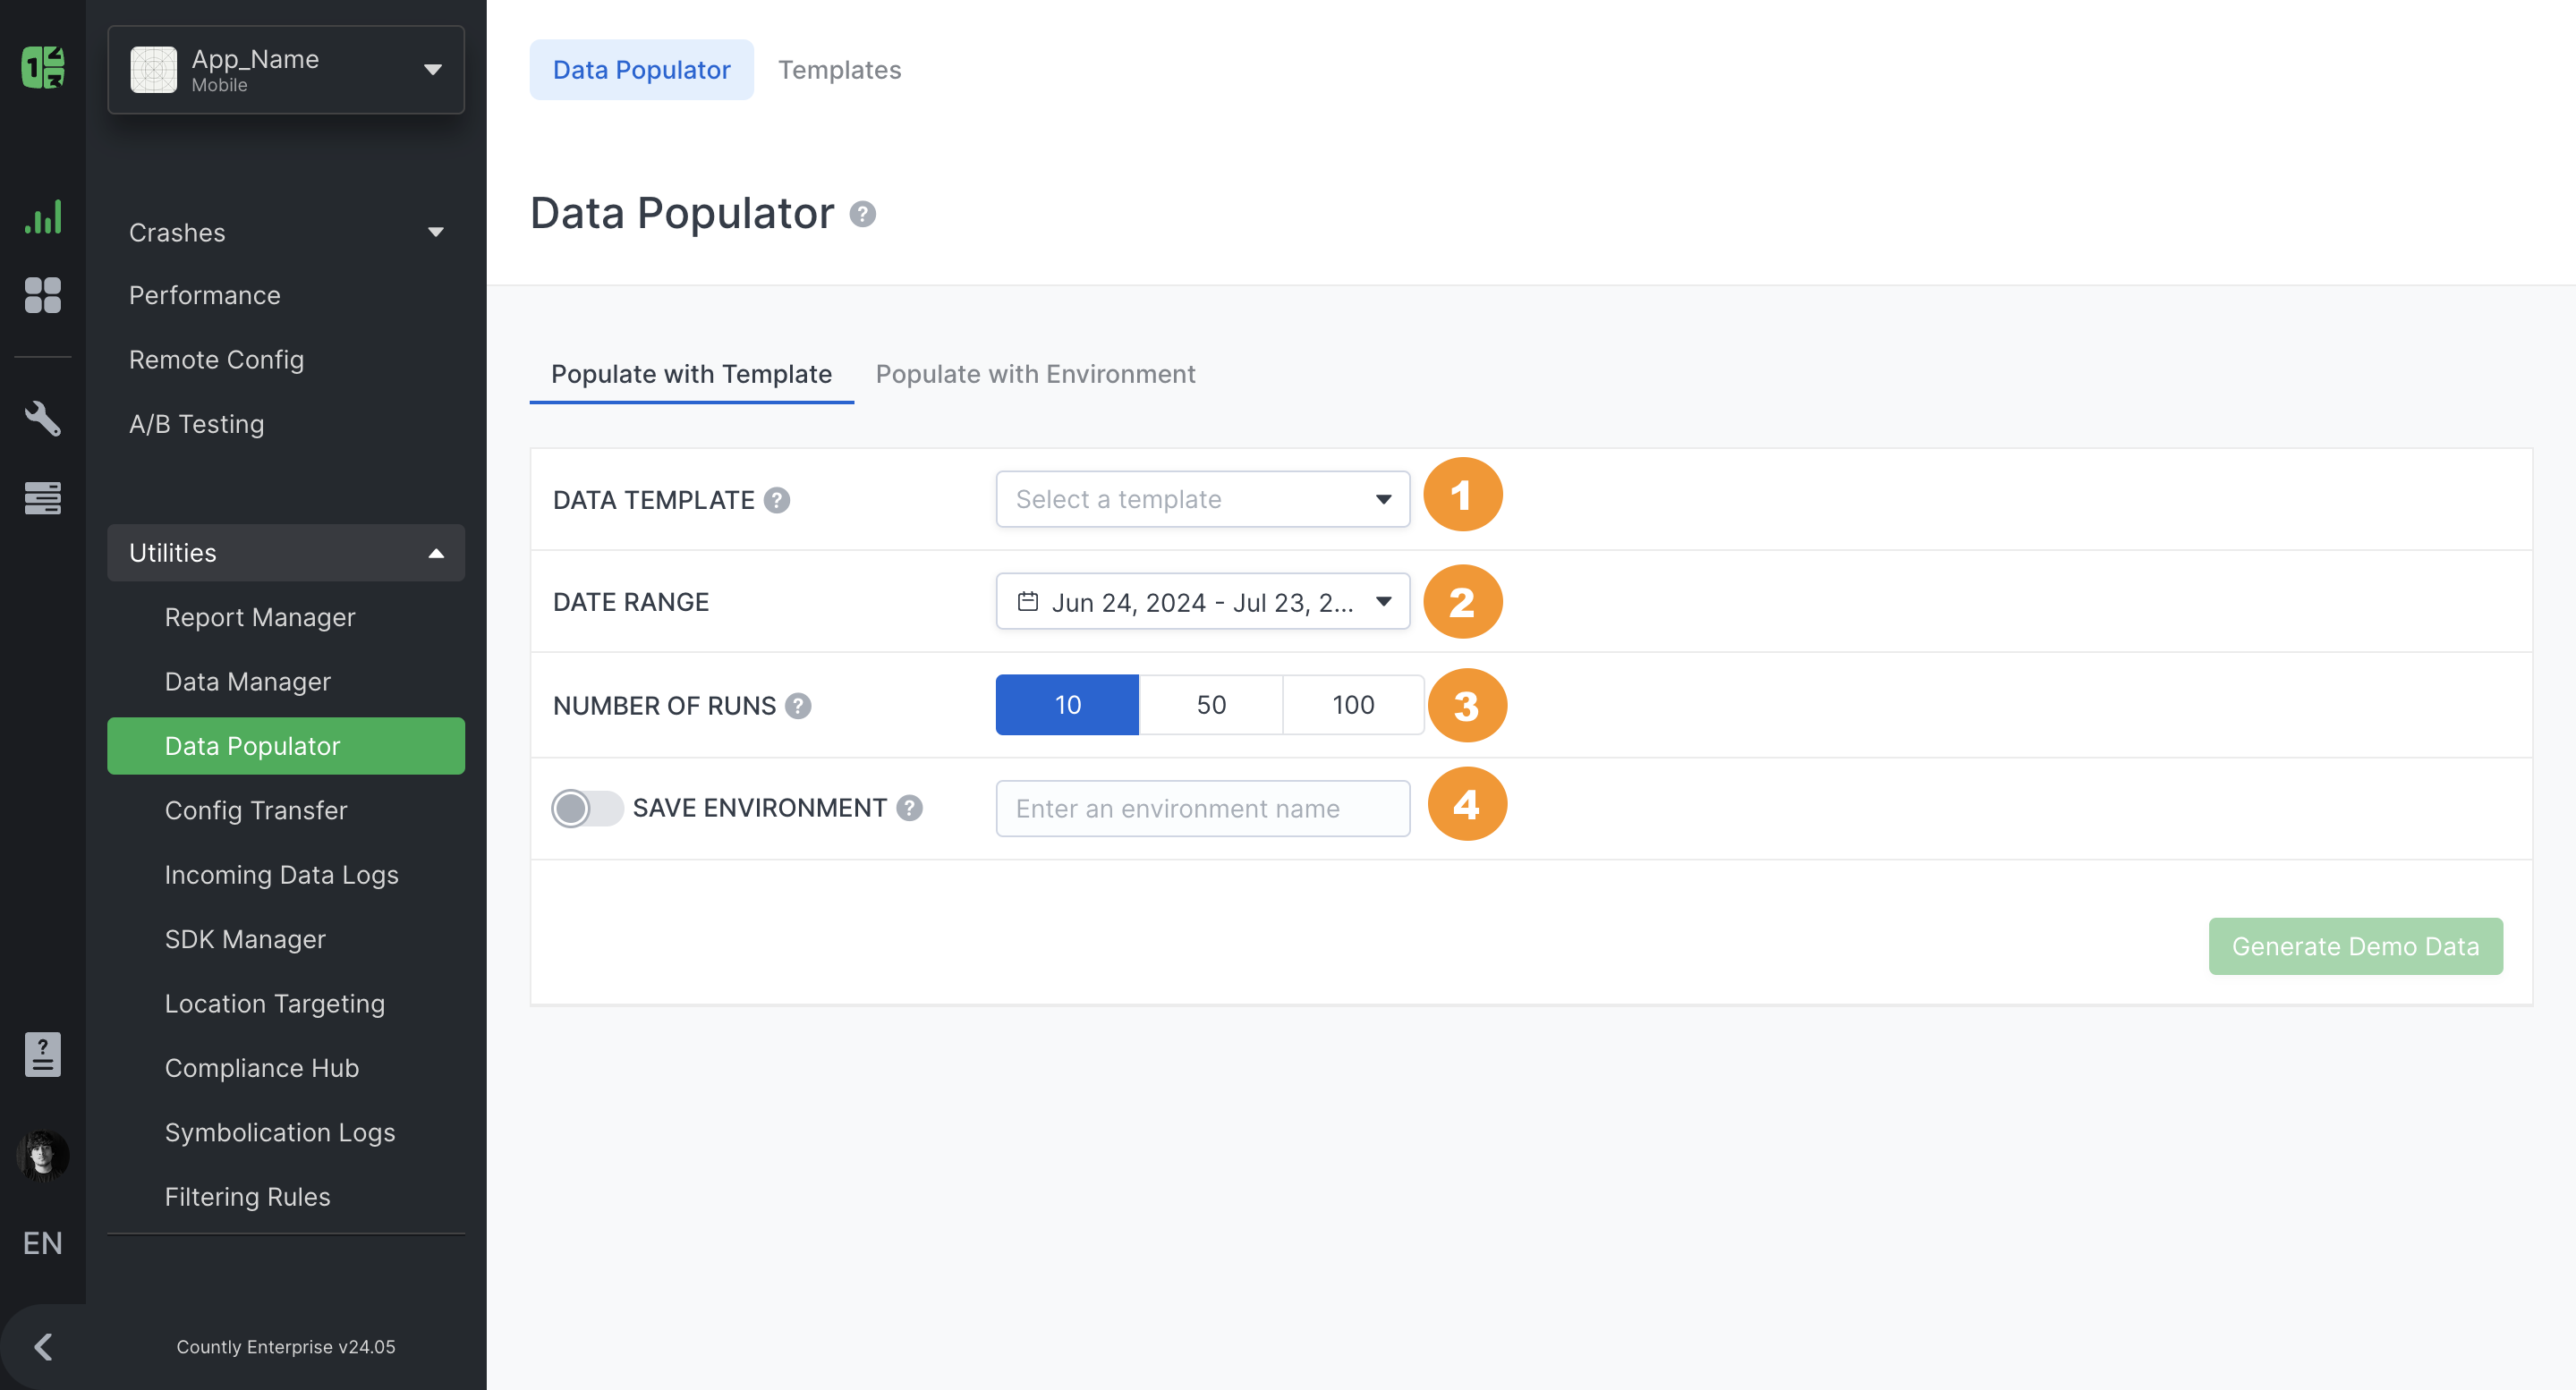Click Countly Enterprise v24.05 version text
This screenshot has height=1390, width=2576.
pos(286,1347)
